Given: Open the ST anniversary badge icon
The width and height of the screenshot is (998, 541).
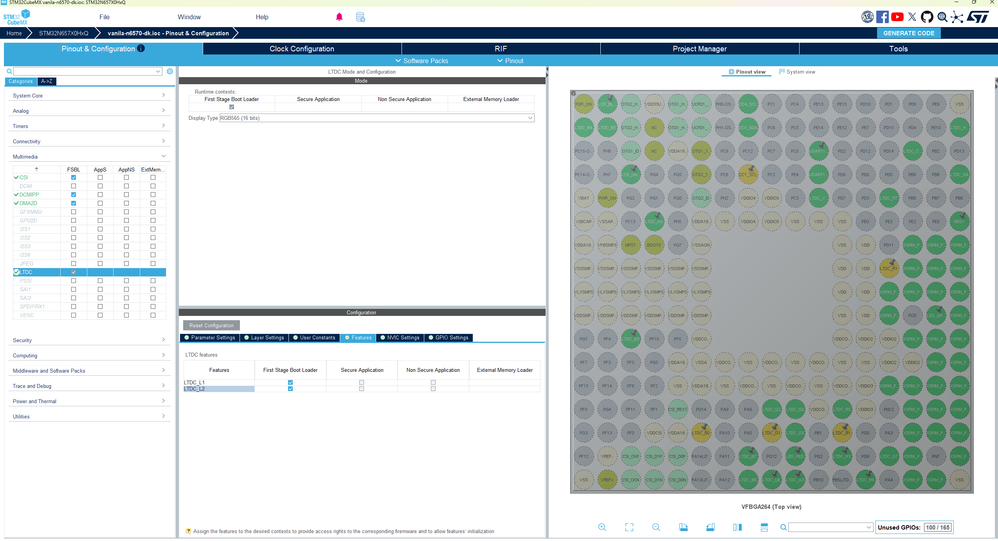Looking at the screenshot, I should (x=867, y=17).
